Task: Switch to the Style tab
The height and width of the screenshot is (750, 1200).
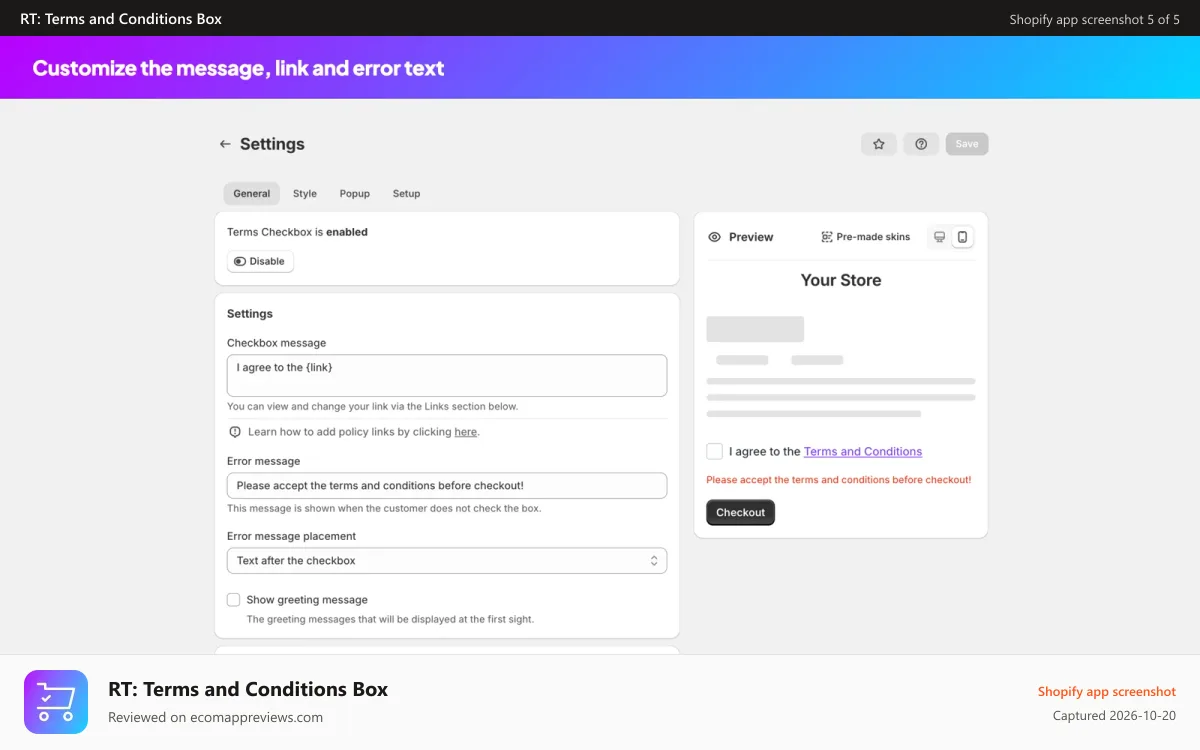Action: pyautogui.click(x=305, y=194)
